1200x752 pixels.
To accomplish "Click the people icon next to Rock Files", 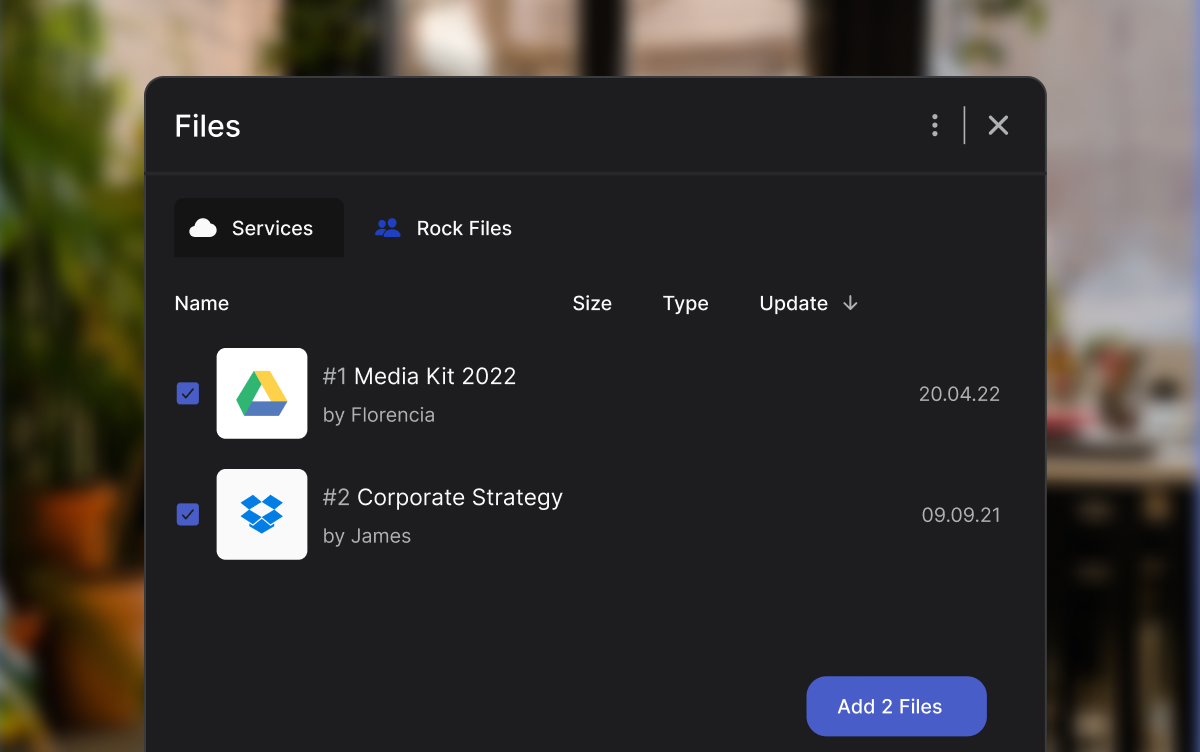I will pyautogui.click(x=388, y=227).
